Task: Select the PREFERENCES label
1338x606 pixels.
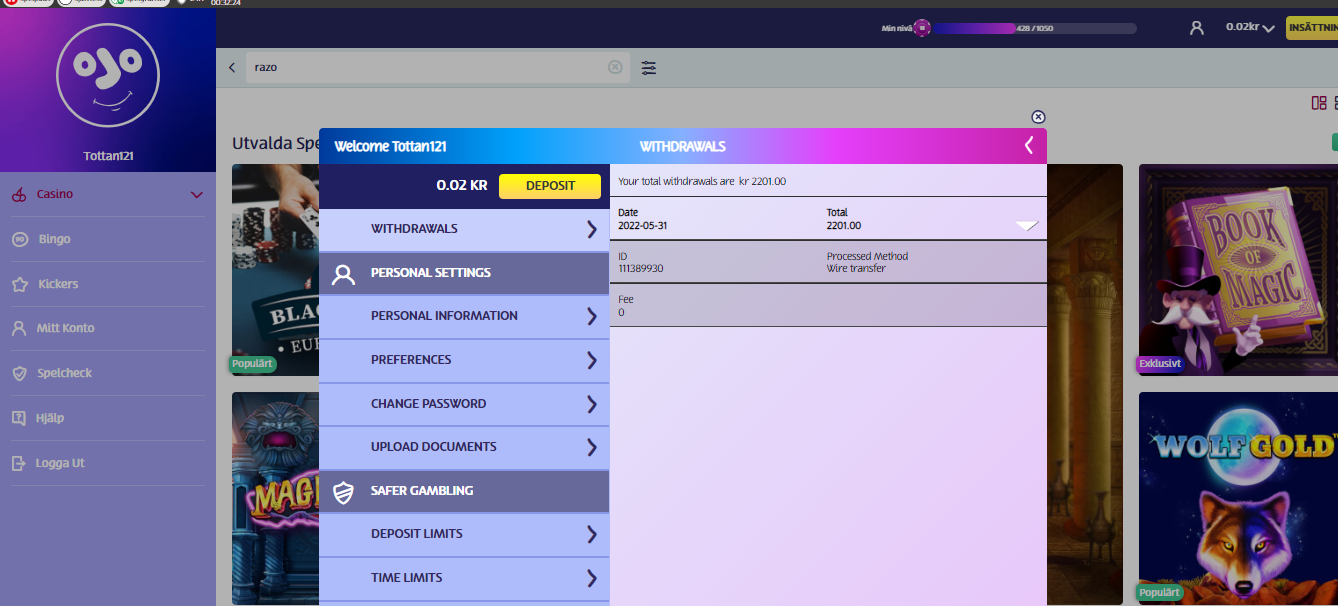Action: [411, 360]
